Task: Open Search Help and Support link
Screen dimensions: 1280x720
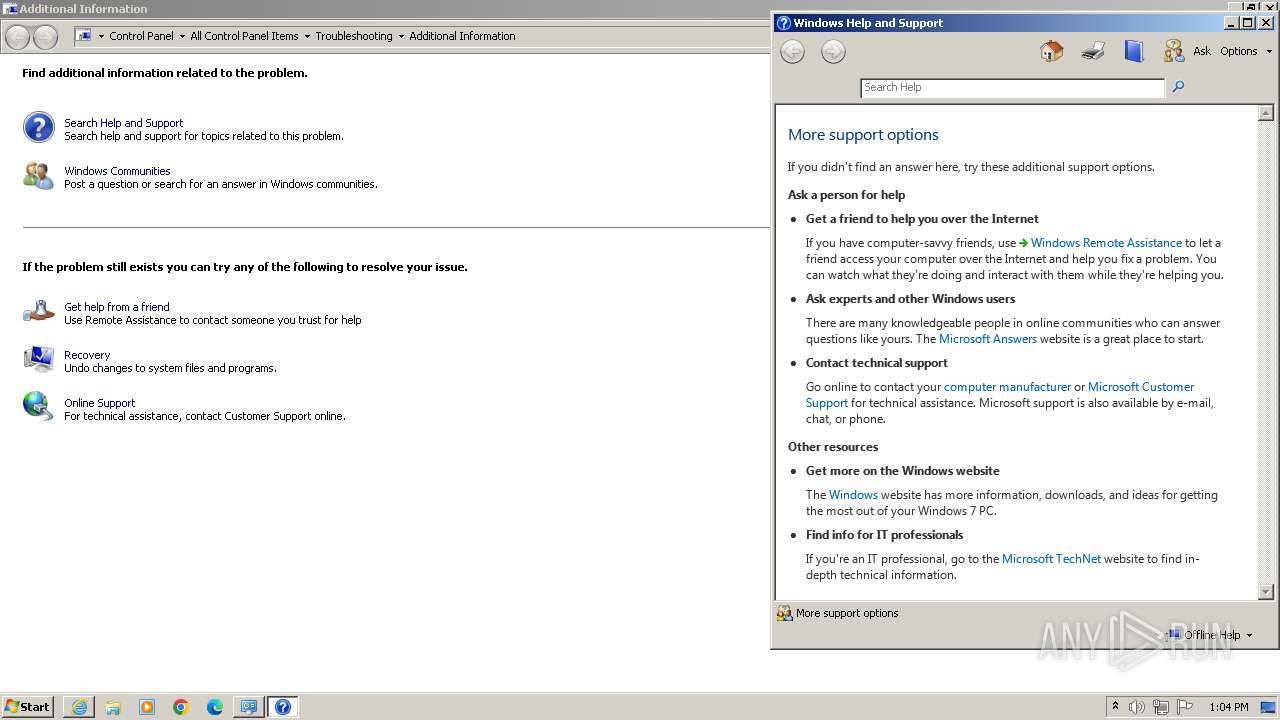Action: 124,123
